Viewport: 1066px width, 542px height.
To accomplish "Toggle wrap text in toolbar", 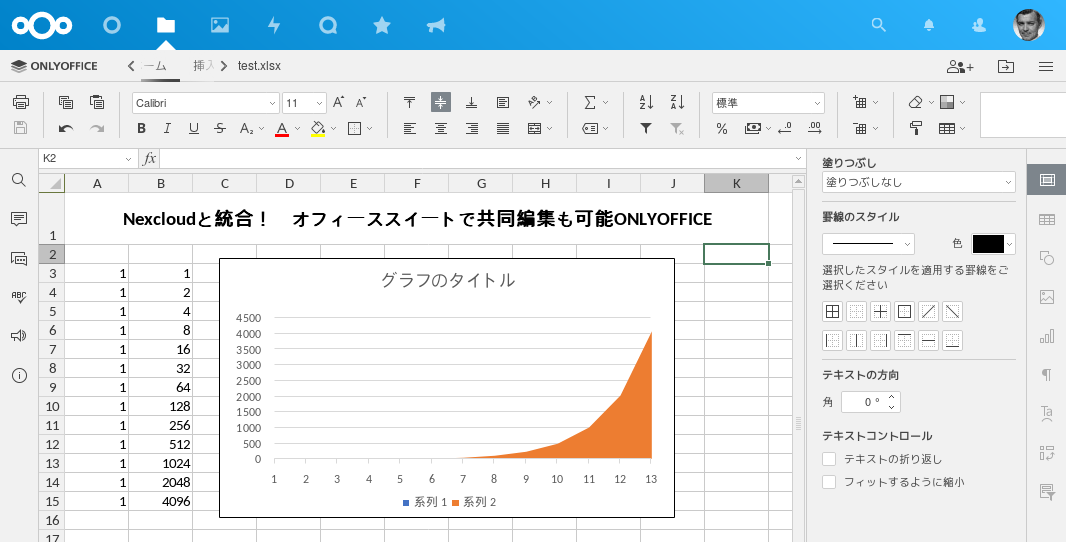I will click(502, 102).
